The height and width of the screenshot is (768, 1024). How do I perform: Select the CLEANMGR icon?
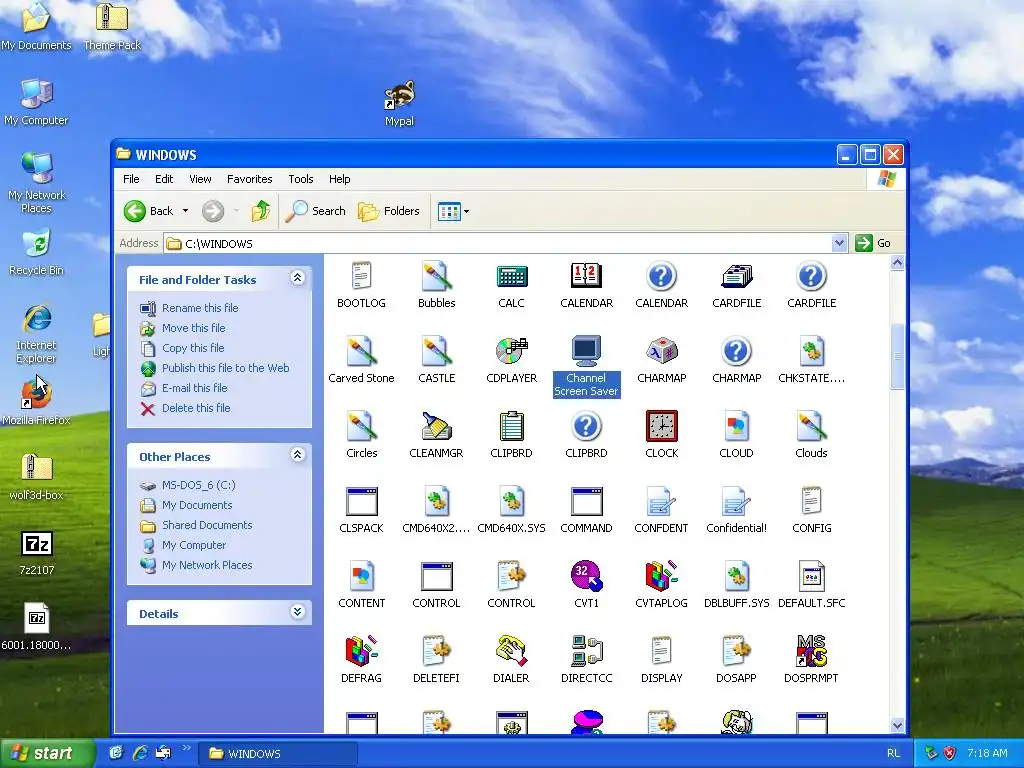coord(436,435)
